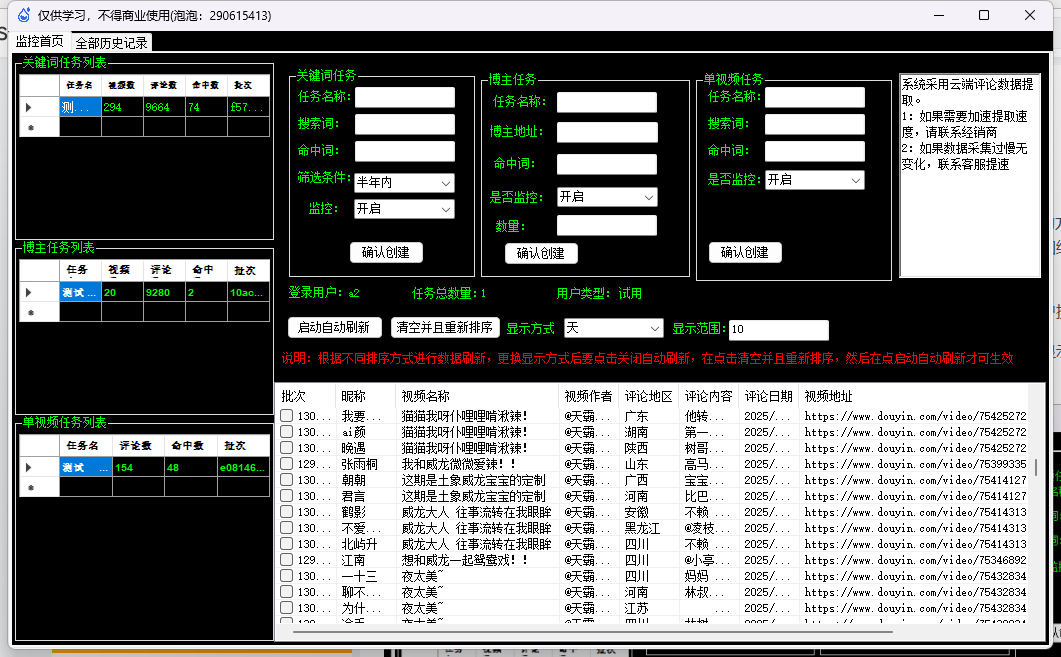Select the row arrow in 单视频任务列表
This screenshot has width=1061, height=657.
[x=28, y=468]
